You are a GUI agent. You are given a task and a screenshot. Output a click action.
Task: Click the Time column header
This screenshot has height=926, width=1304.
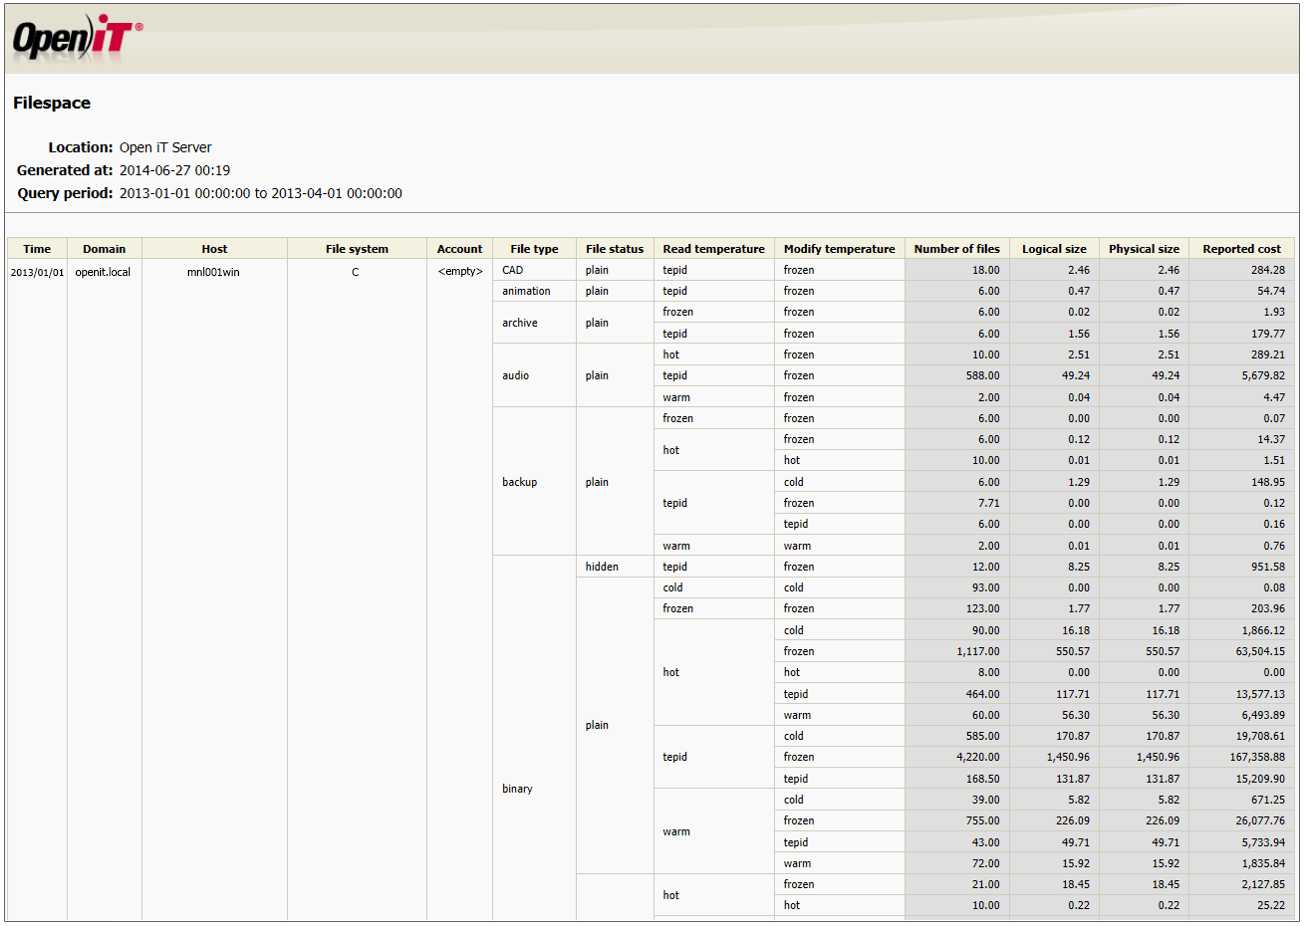[37, 249]
